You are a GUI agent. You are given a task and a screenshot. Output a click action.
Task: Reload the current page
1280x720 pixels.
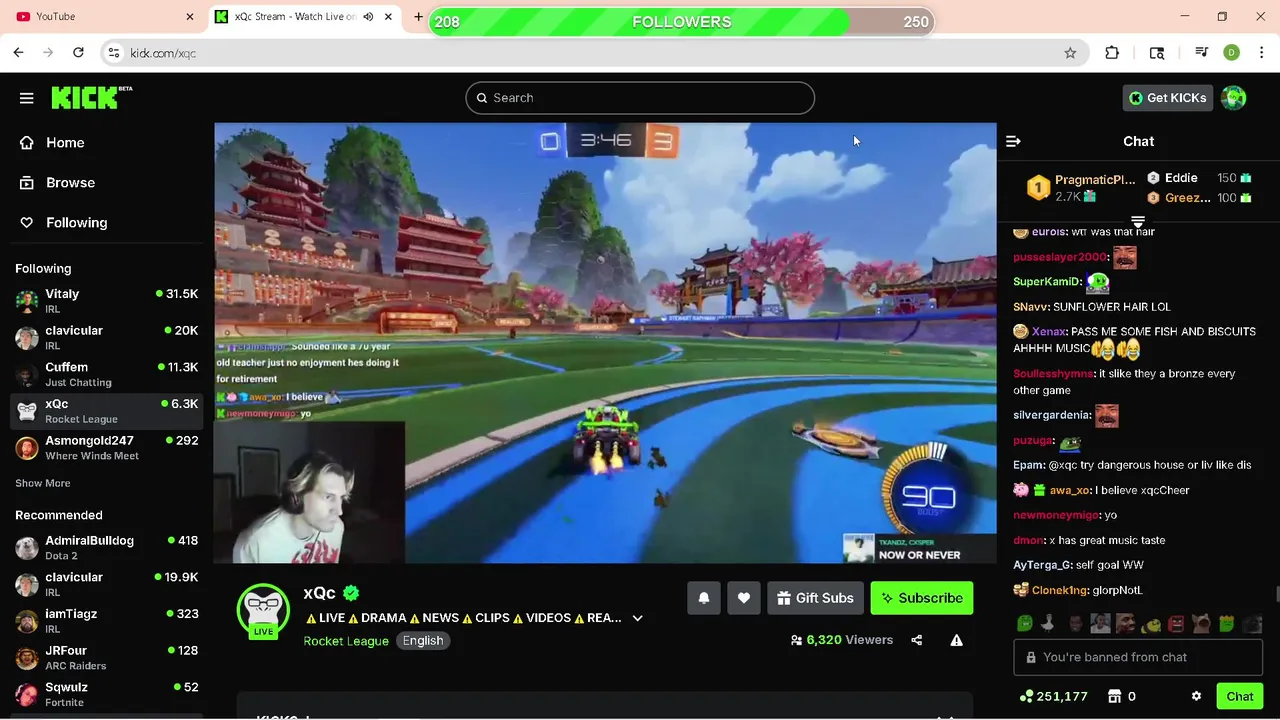point(78,53)
